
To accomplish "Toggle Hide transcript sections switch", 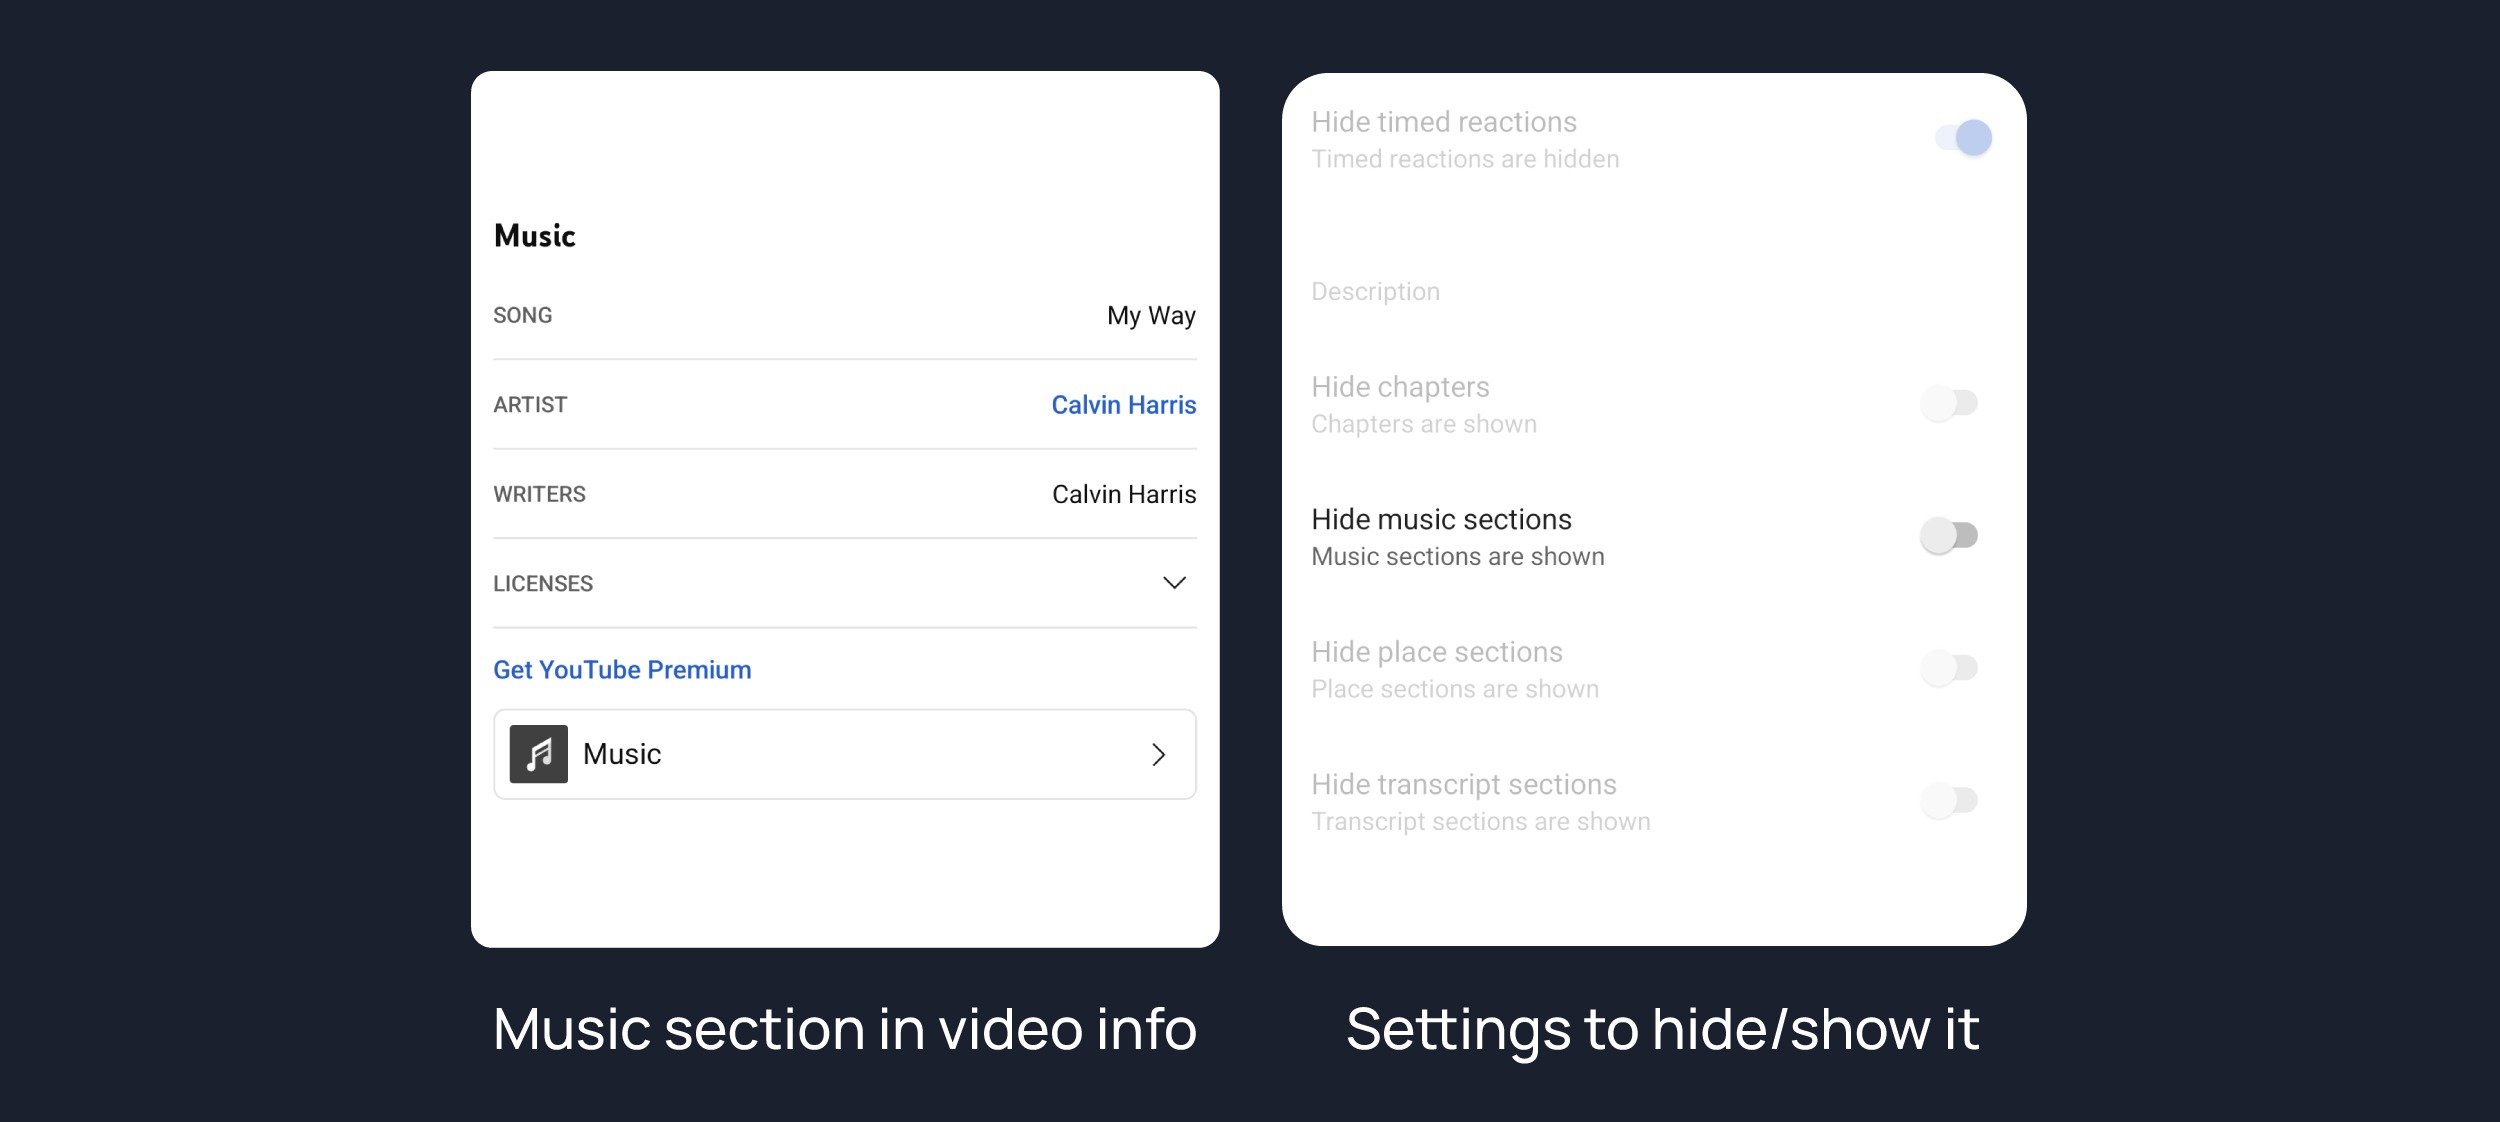I will pyautogui.click(x=1949, y=800).
